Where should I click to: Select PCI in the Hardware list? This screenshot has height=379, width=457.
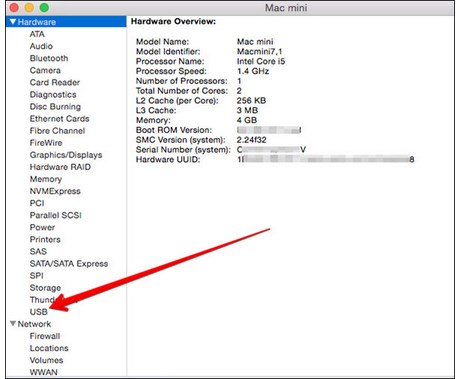[37, 203]
